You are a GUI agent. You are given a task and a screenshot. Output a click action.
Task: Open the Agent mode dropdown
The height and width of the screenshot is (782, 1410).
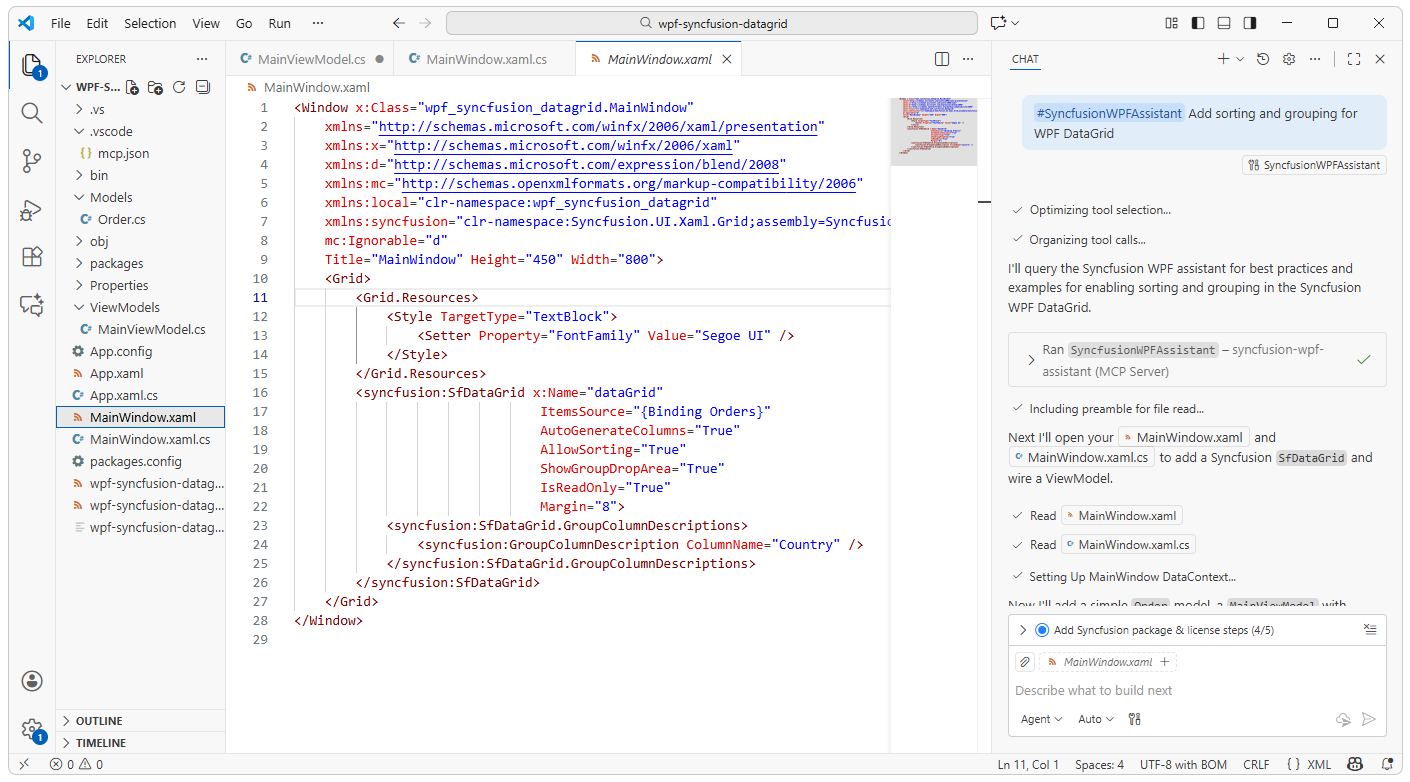coord(1040,719)
